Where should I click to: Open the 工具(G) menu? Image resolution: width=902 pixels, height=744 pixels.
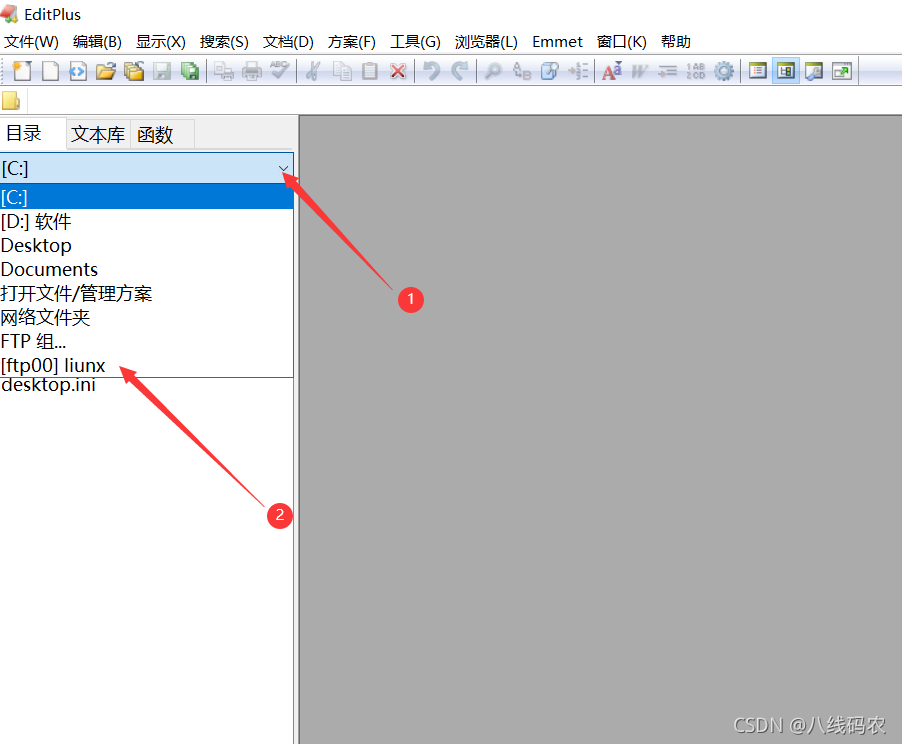415,41
